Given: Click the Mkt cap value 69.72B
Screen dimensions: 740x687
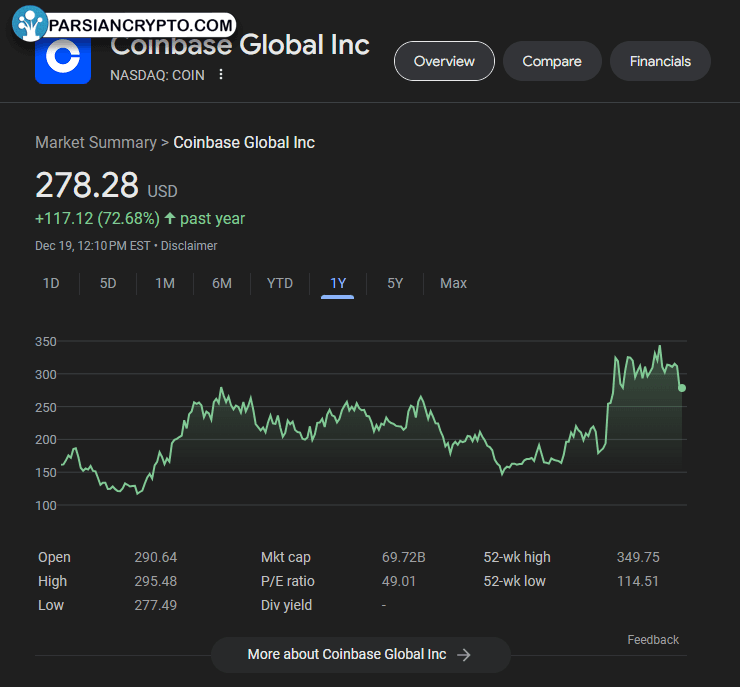Looking at the screenshot, I should pos(404,557).
